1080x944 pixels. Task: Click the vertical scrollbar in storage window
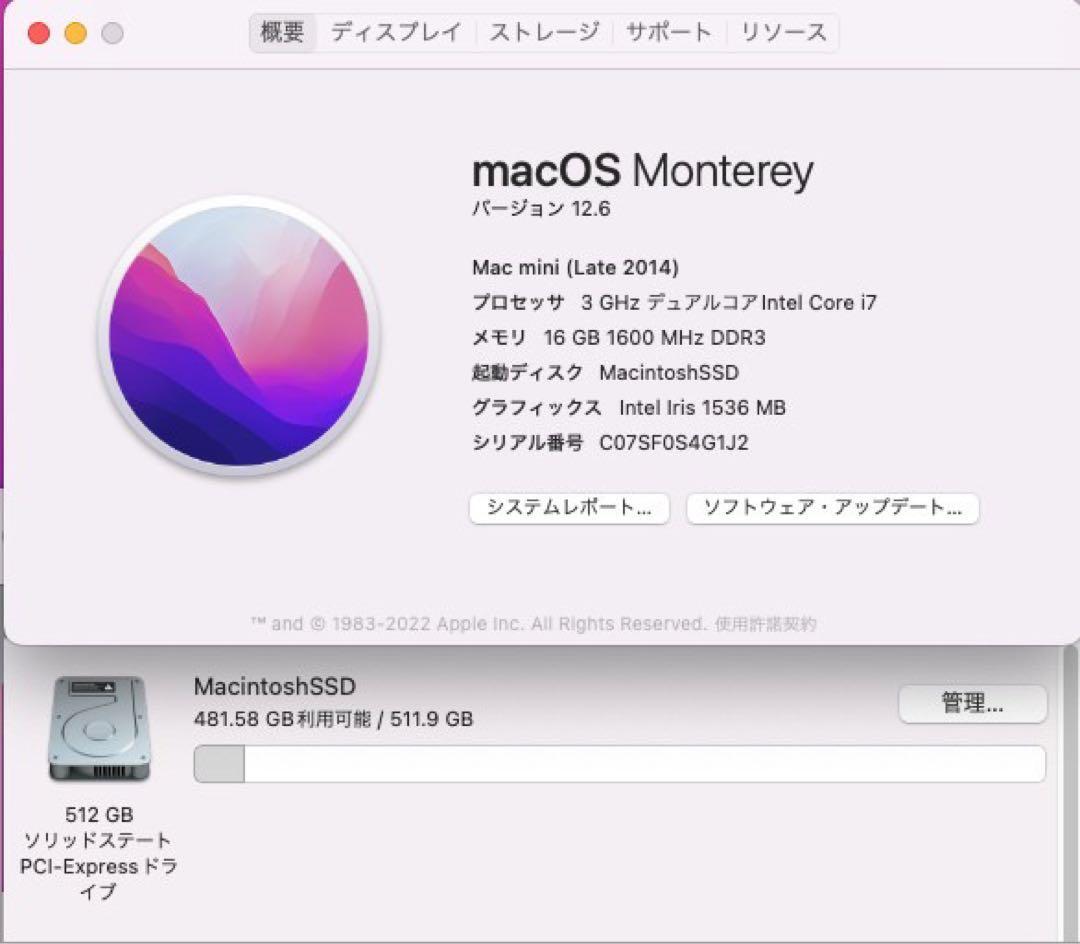[1069, 792]
